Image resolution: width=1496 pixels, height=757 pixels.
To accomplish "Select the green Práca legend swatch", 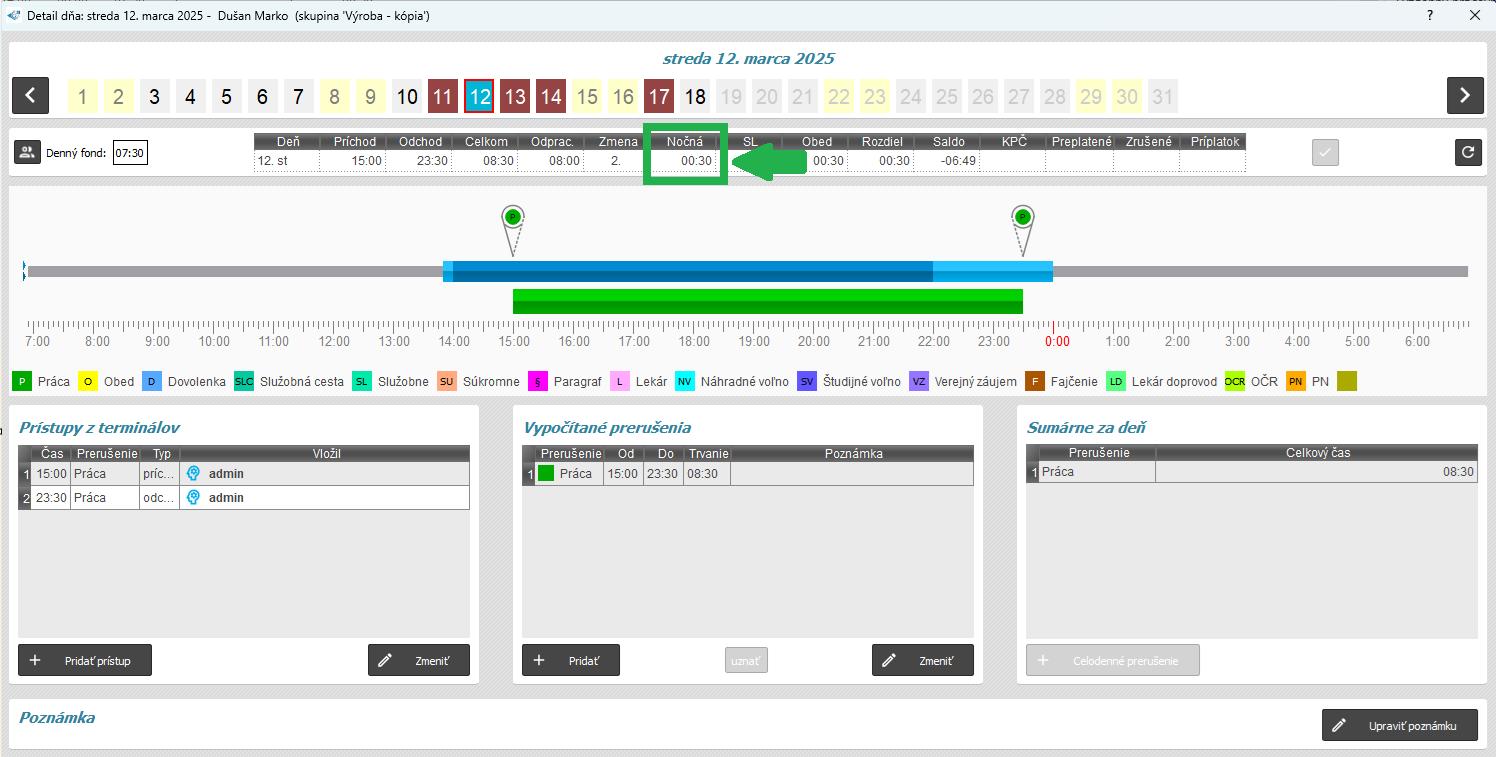I will tap(22, 381).
